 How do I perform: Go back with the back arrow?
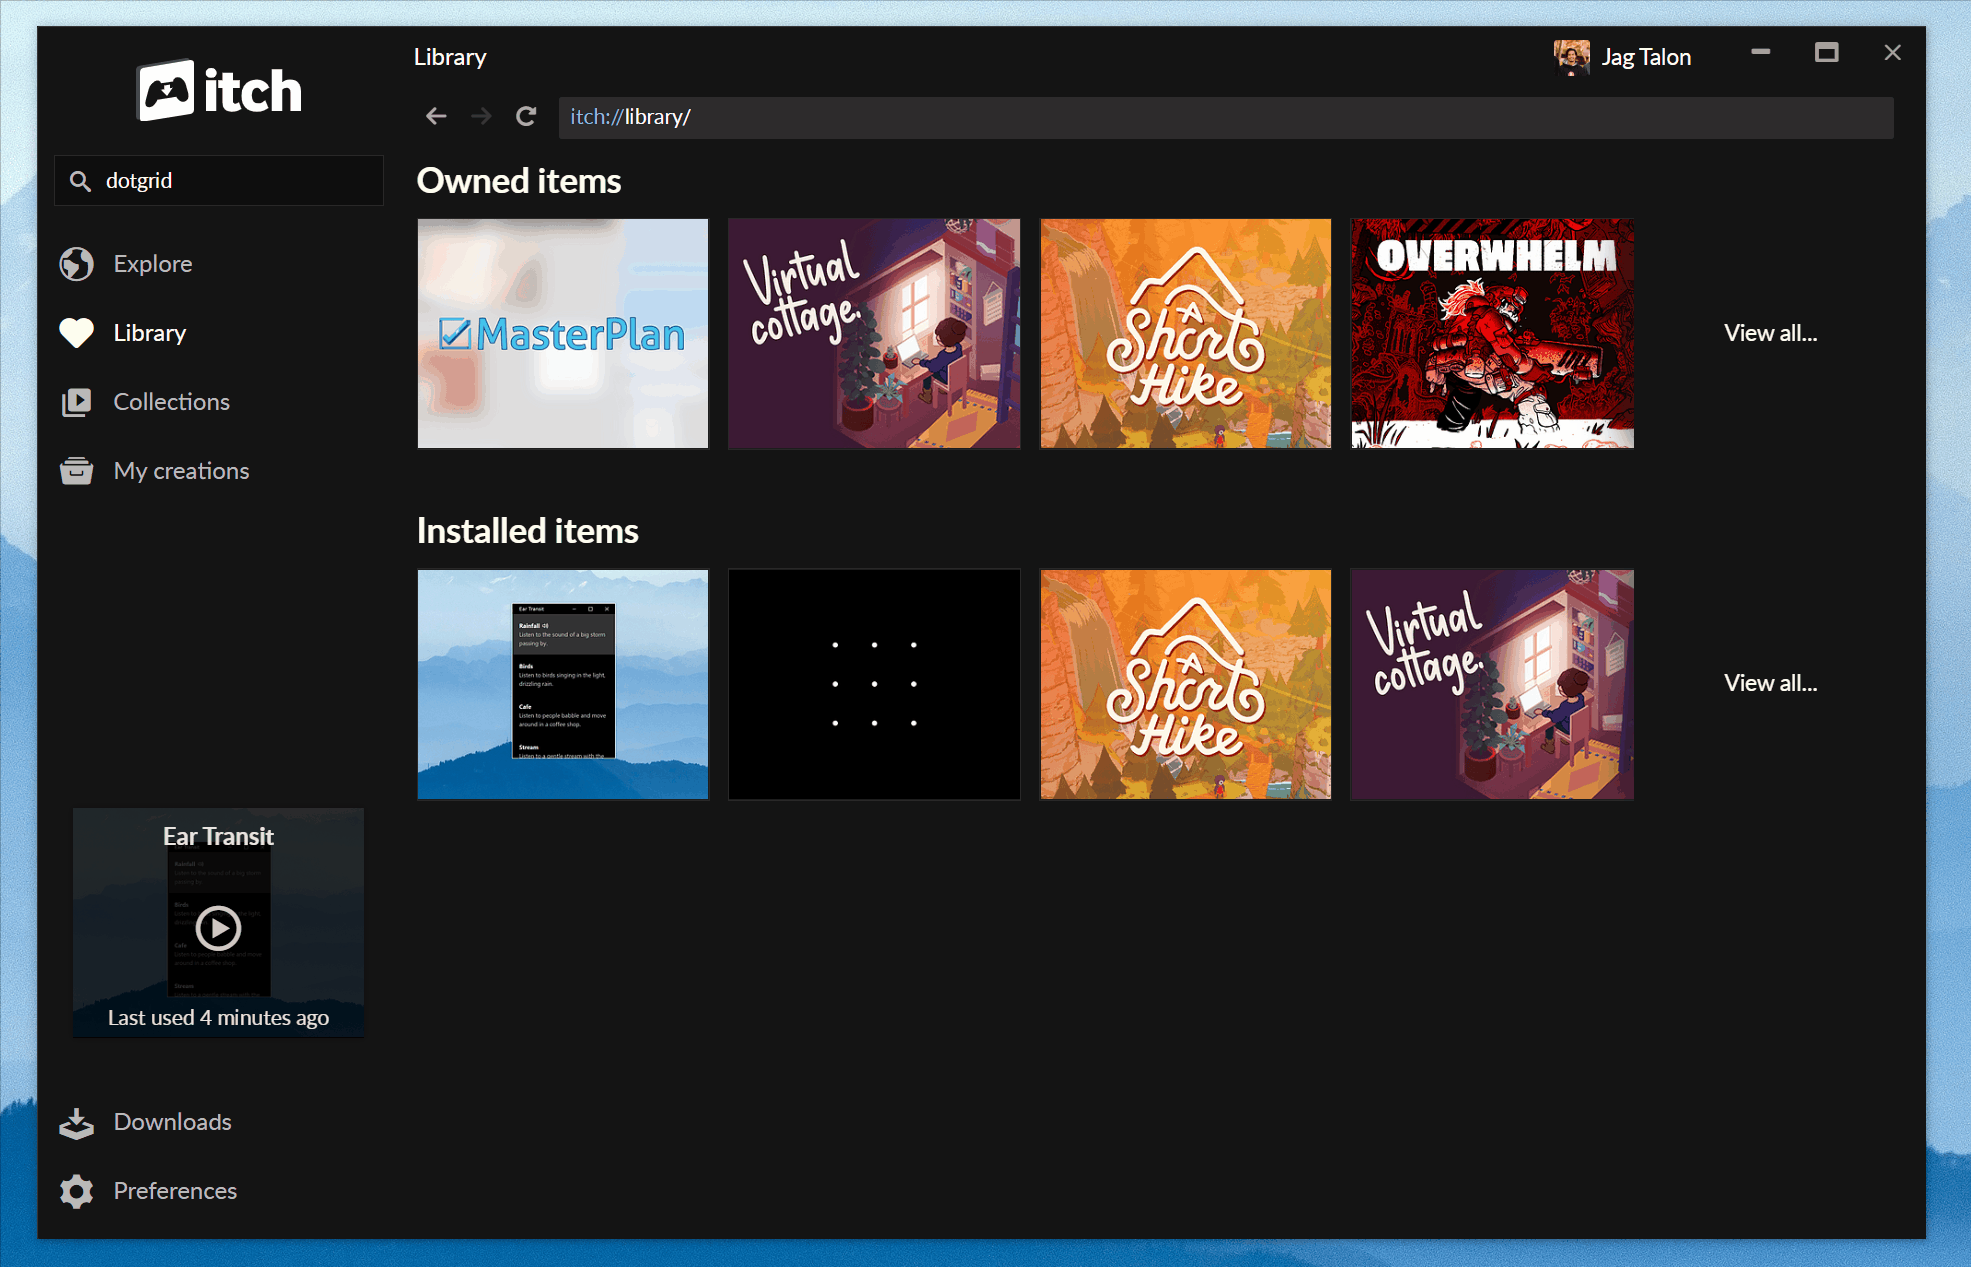pyautogui.click(x=436, y=117)
